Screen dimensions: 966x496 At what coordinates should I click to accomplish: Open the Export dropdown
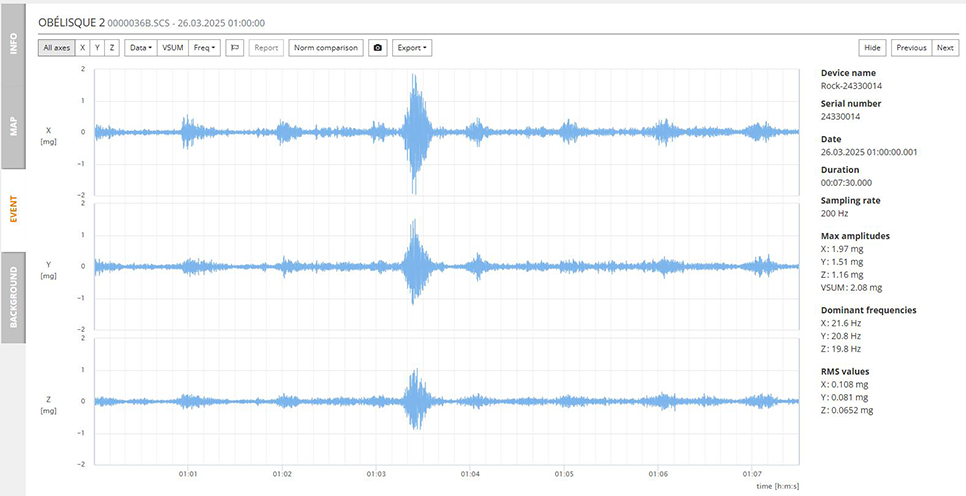click(x=412, y=47)
